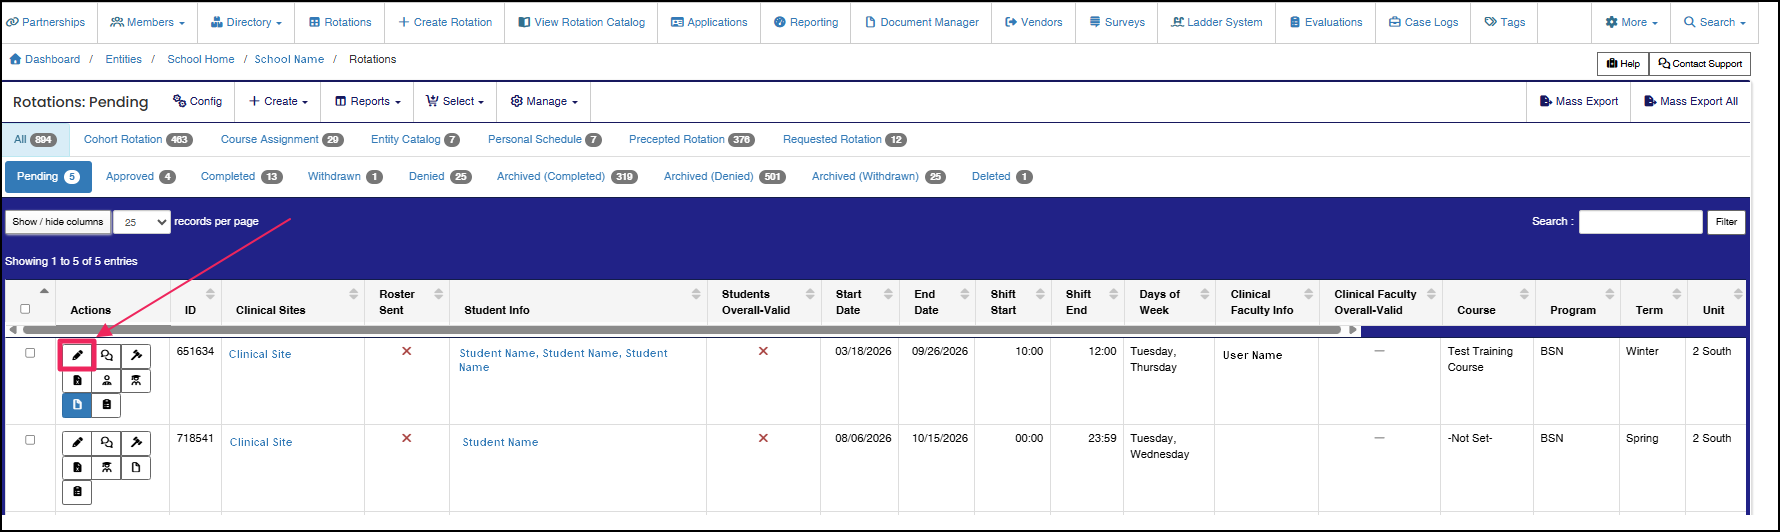
Task: Click the Filter button
Action: click(1726, 222)
